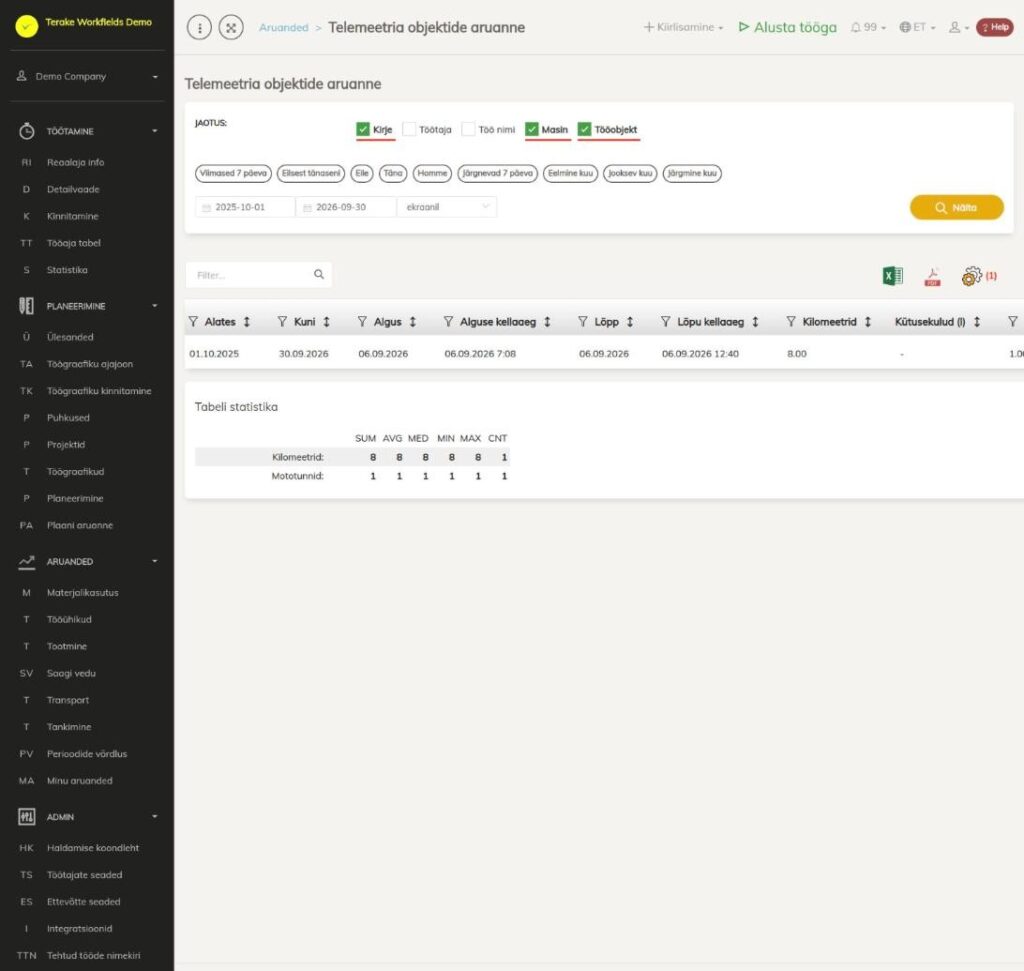The height and width of the screenshot is (971, 1024).
Task: Click the filter funnel for Alates column
Action: point(193,321)
